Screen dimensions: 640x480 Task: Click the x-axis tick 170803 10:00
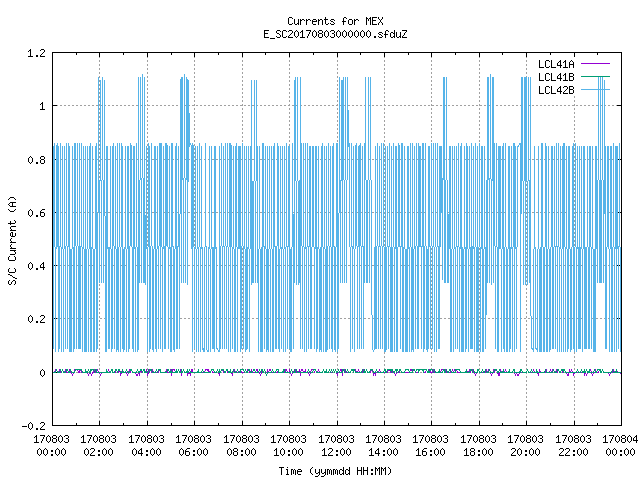tap(288, 446)
